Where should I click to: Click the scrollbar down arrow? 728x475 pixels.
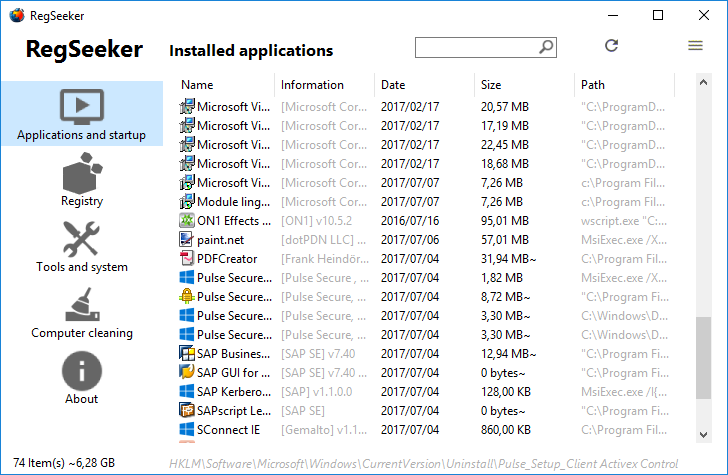703,435
